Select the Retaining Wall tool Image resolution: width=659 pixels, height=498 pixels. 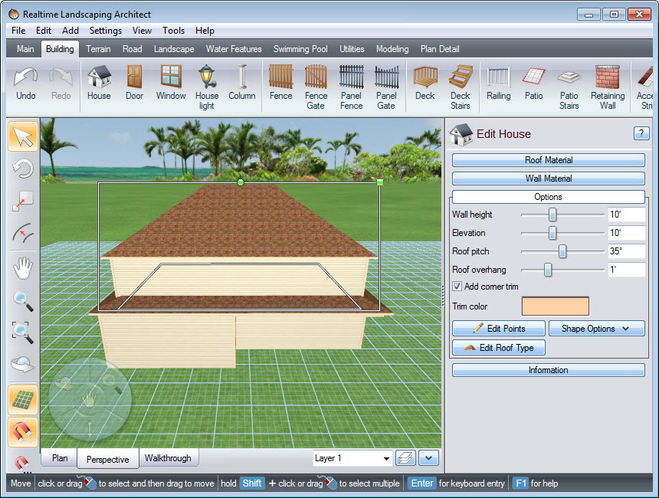[x=608, y=88]
